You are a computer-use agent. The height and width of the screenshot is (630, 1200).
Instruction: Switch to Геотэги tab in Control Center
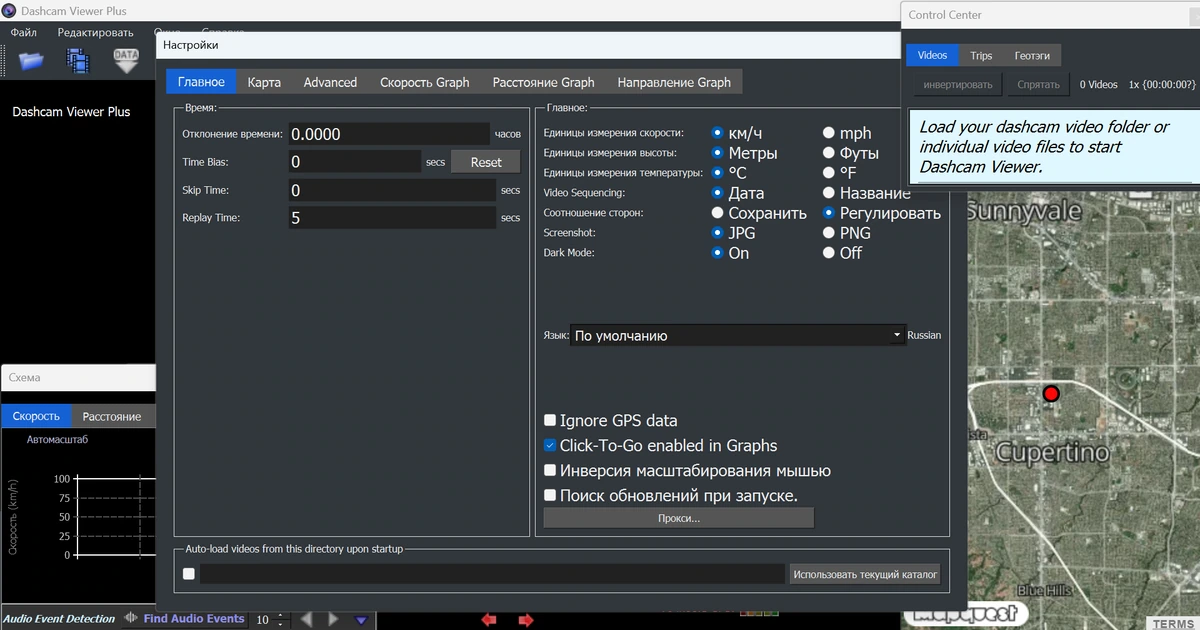pyautogui.click(x=1032, y=56)
